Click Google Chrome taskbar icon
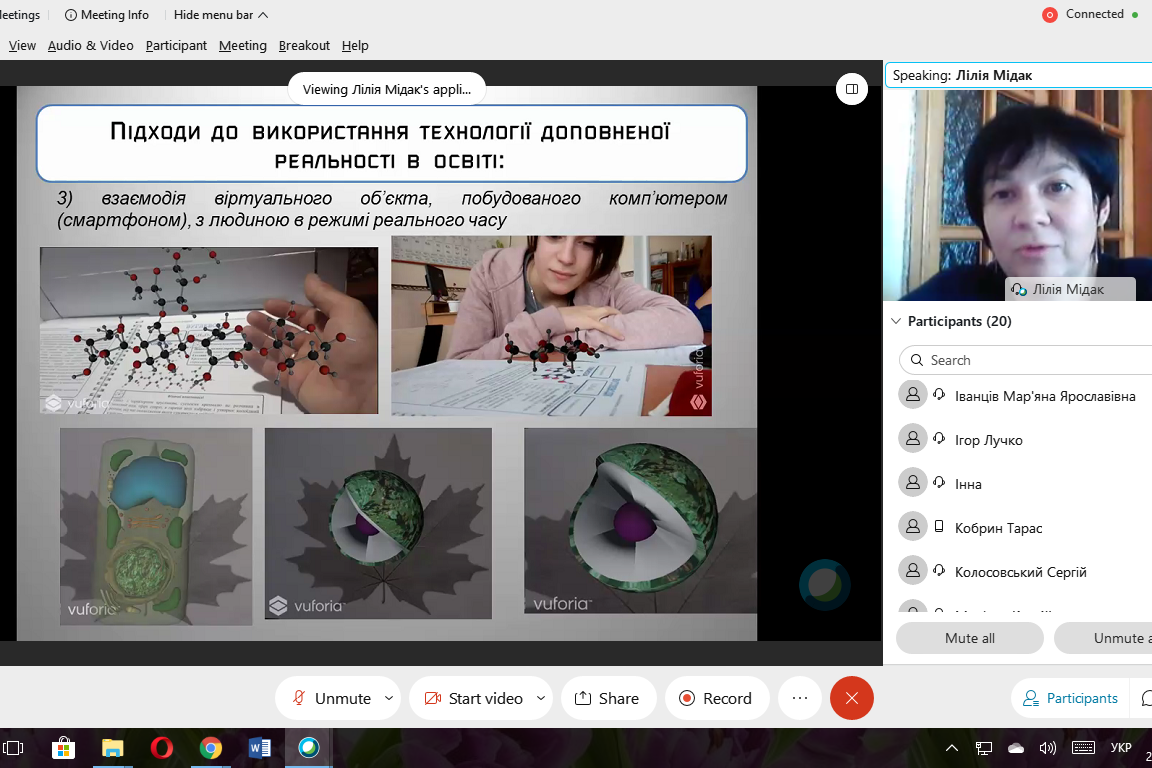 (x=210, y=748)
